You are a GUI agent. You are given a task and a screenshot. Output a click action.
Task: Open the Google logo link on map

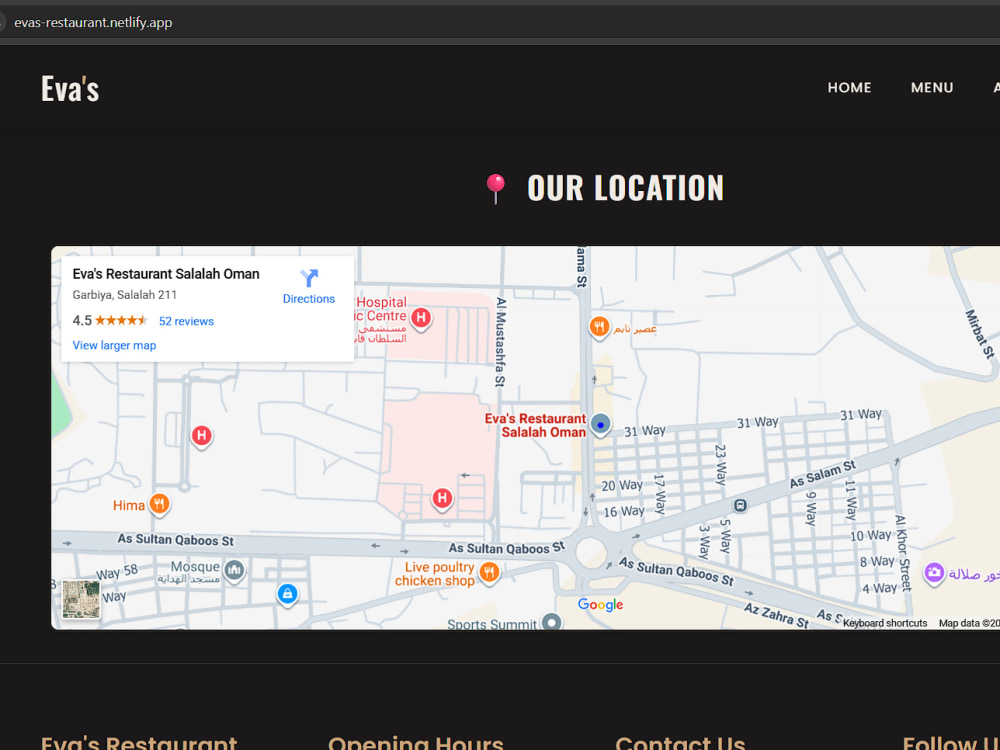tap(600, 605)
